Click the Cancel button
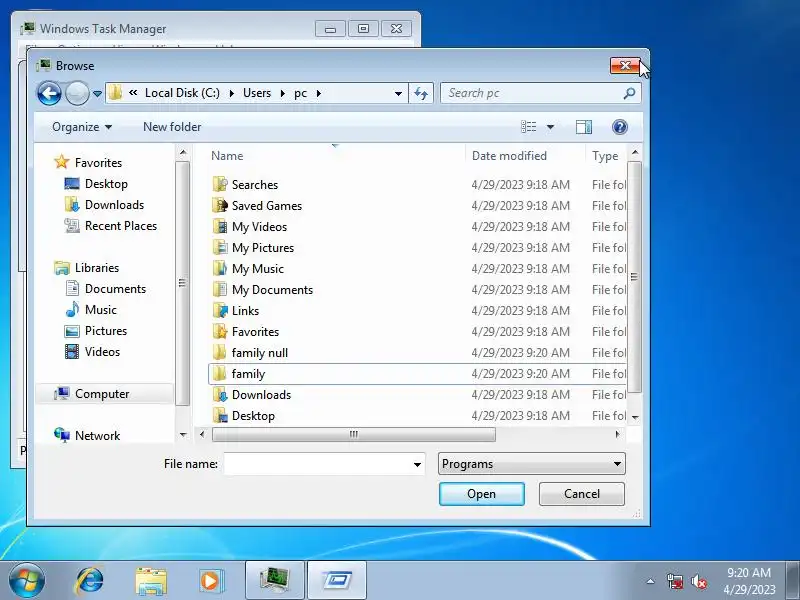 [582, 494]
